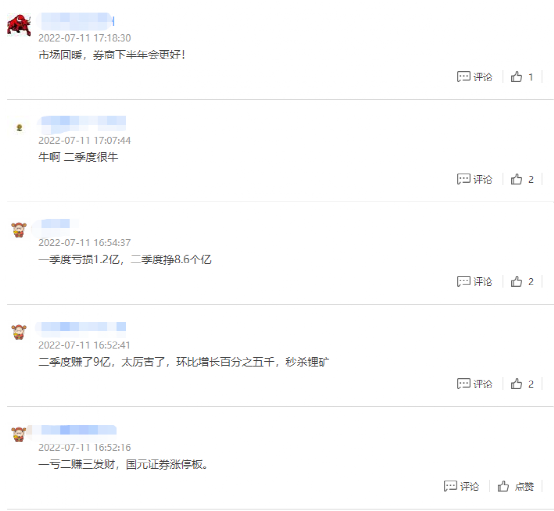Reply to 一季度亏损1.2亿 comment via 评论
Screen dimensions: 554x511
pyautogui.click(x=474, y=281)
